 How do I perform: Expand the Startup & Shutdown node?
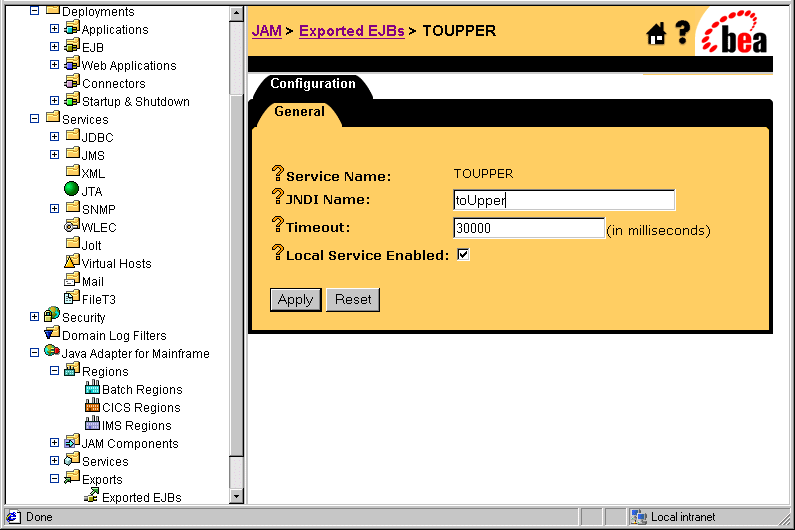[x=55, y=100]
